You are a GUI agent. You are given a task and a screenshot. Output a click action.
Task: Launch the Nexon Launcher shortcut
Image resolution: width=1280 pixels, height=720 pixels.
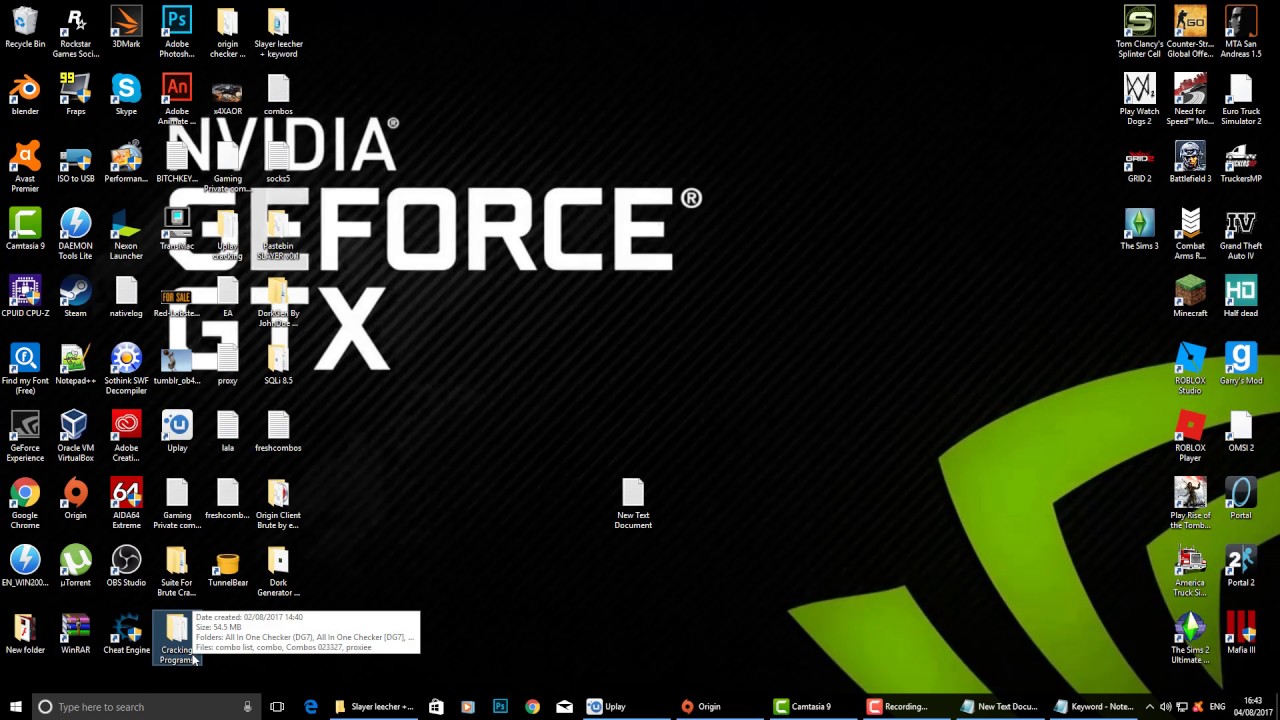pyautogui.click(x=126, y=234)
